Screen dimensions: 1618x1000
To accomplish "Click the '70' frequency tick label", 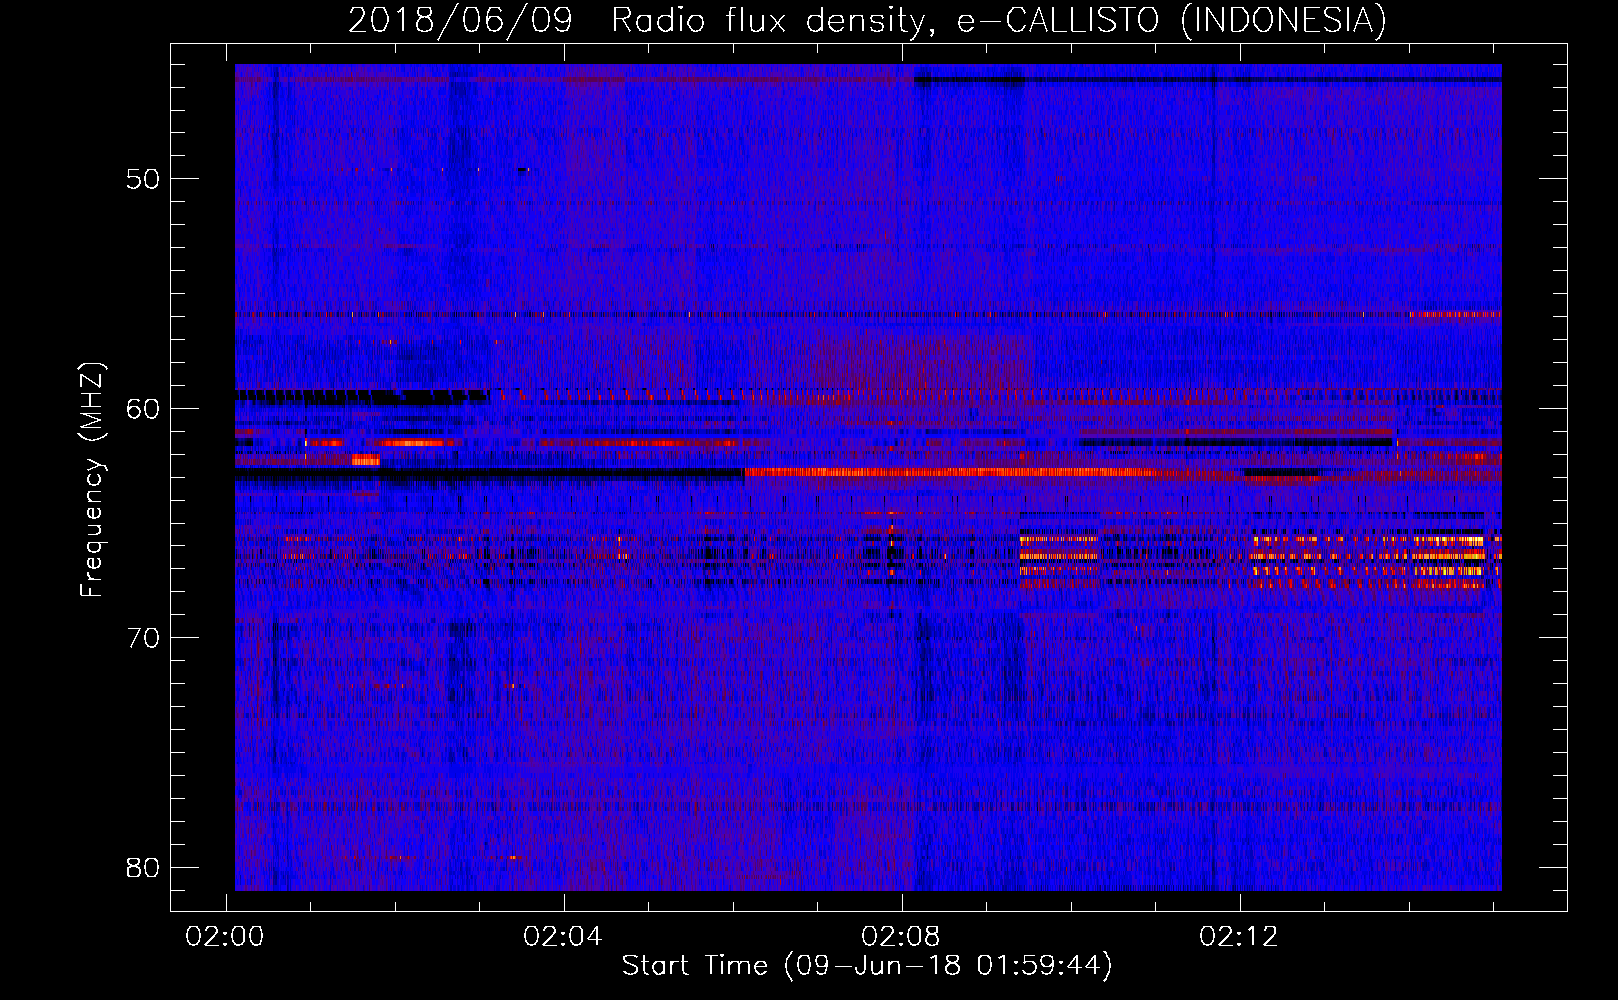I will (x=143, y=638).
